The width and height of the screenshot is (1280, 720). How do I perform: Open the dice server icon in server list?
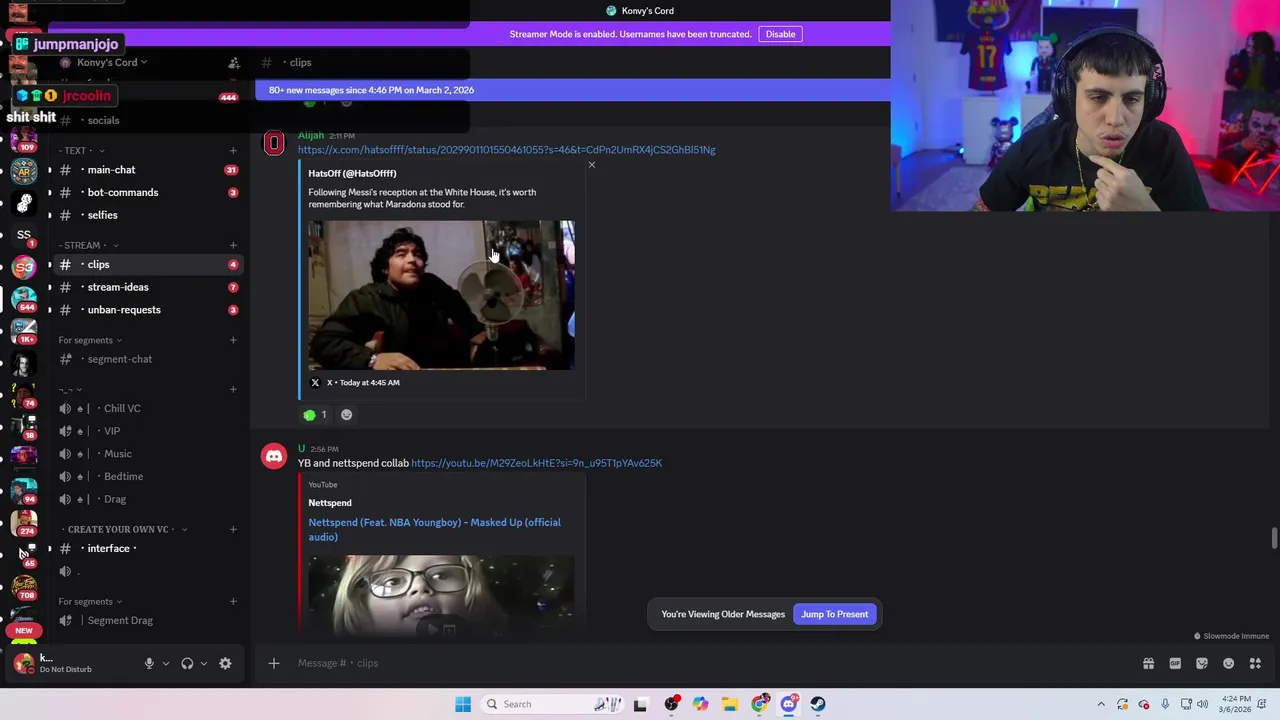(24, 203)
